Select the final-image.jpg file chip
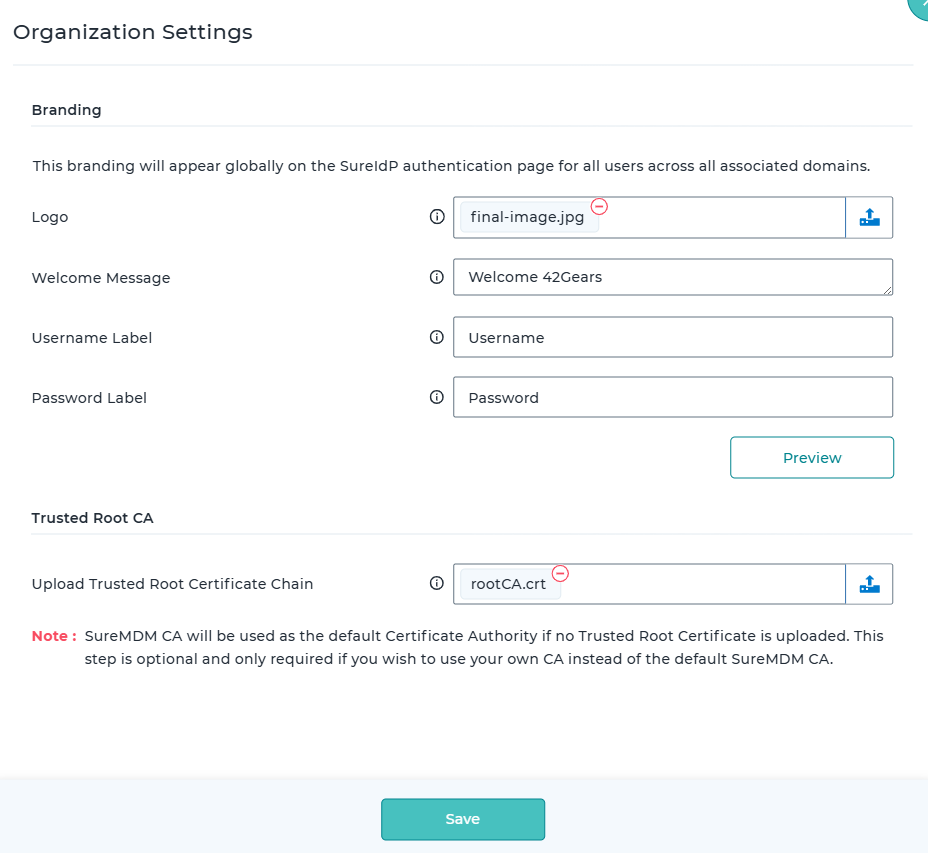The height and width of the screenshot is (853, 928). click(526, 218)
